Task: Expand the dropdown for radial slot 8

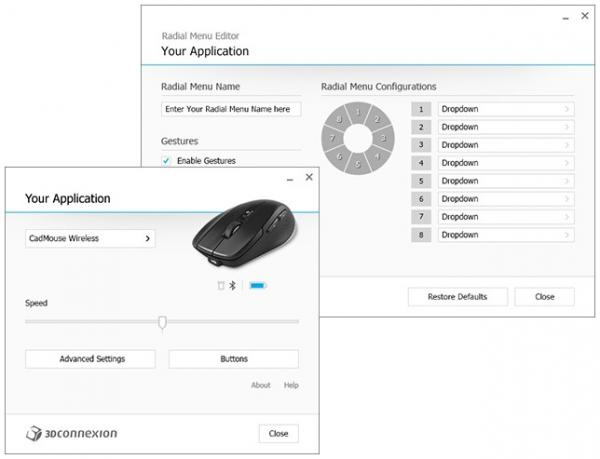Action: pyautogui.click(x=507, y=235)
